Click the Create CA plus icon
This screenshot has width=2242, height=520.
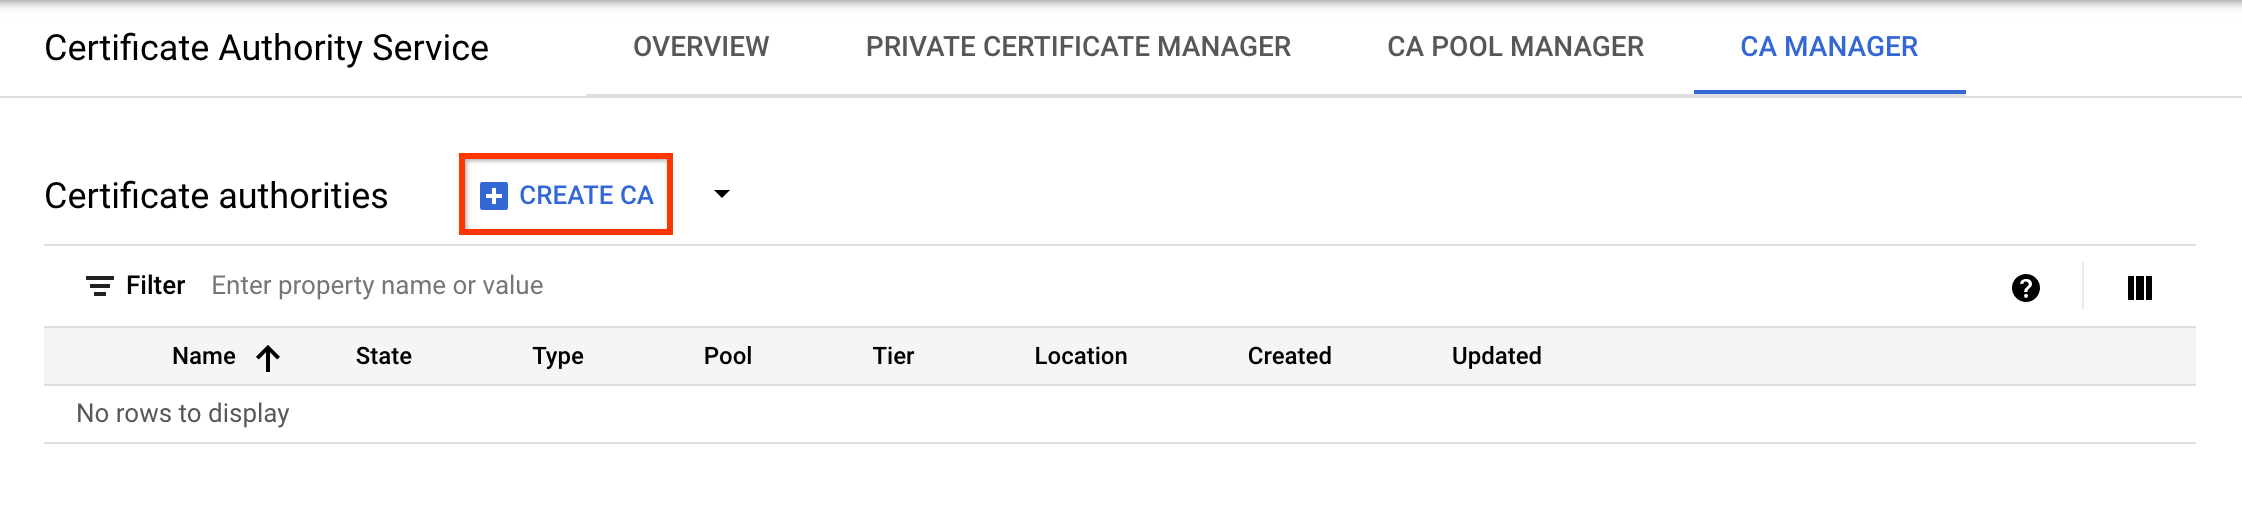494,195
